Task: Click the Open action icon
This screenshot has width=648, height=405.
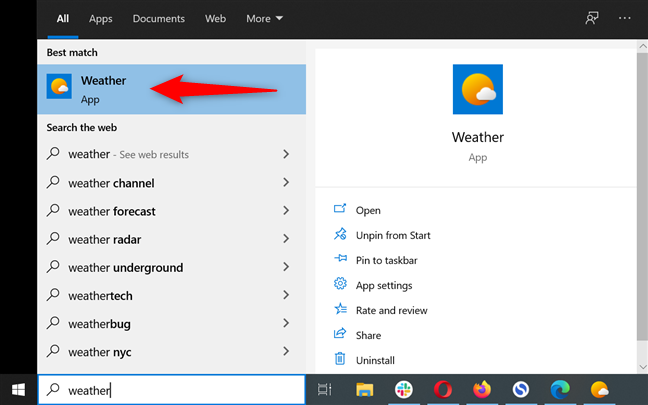Action: tap(340, 209)
